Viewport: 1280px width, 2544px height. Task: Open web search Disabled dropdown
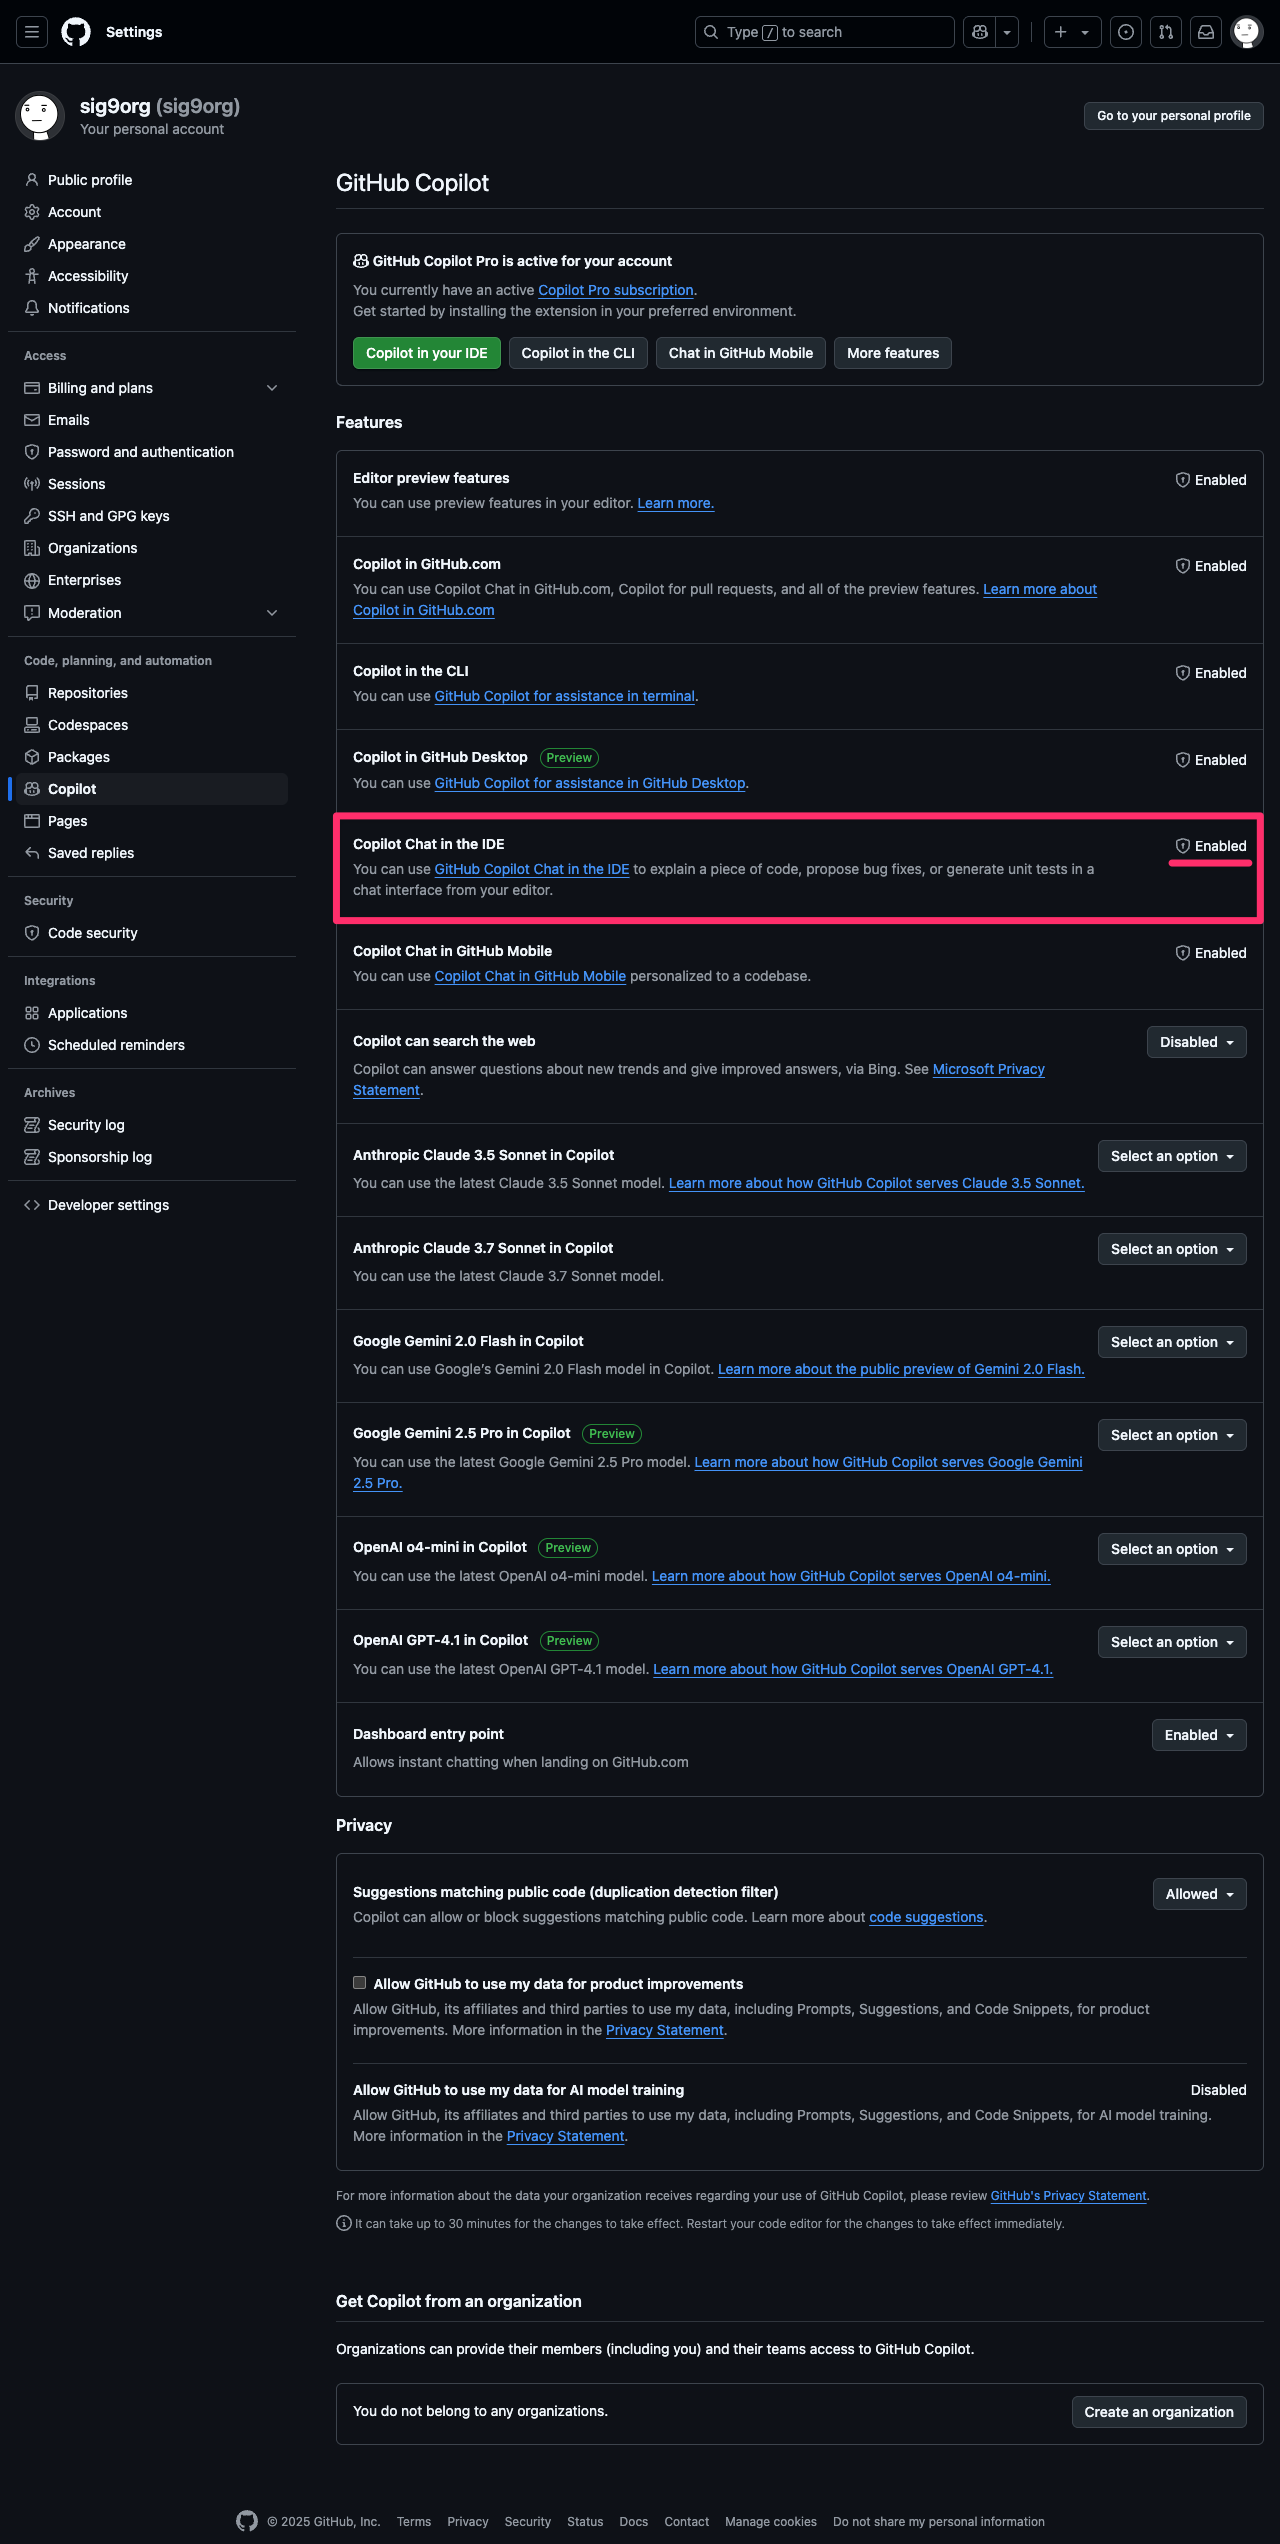1197,1042
